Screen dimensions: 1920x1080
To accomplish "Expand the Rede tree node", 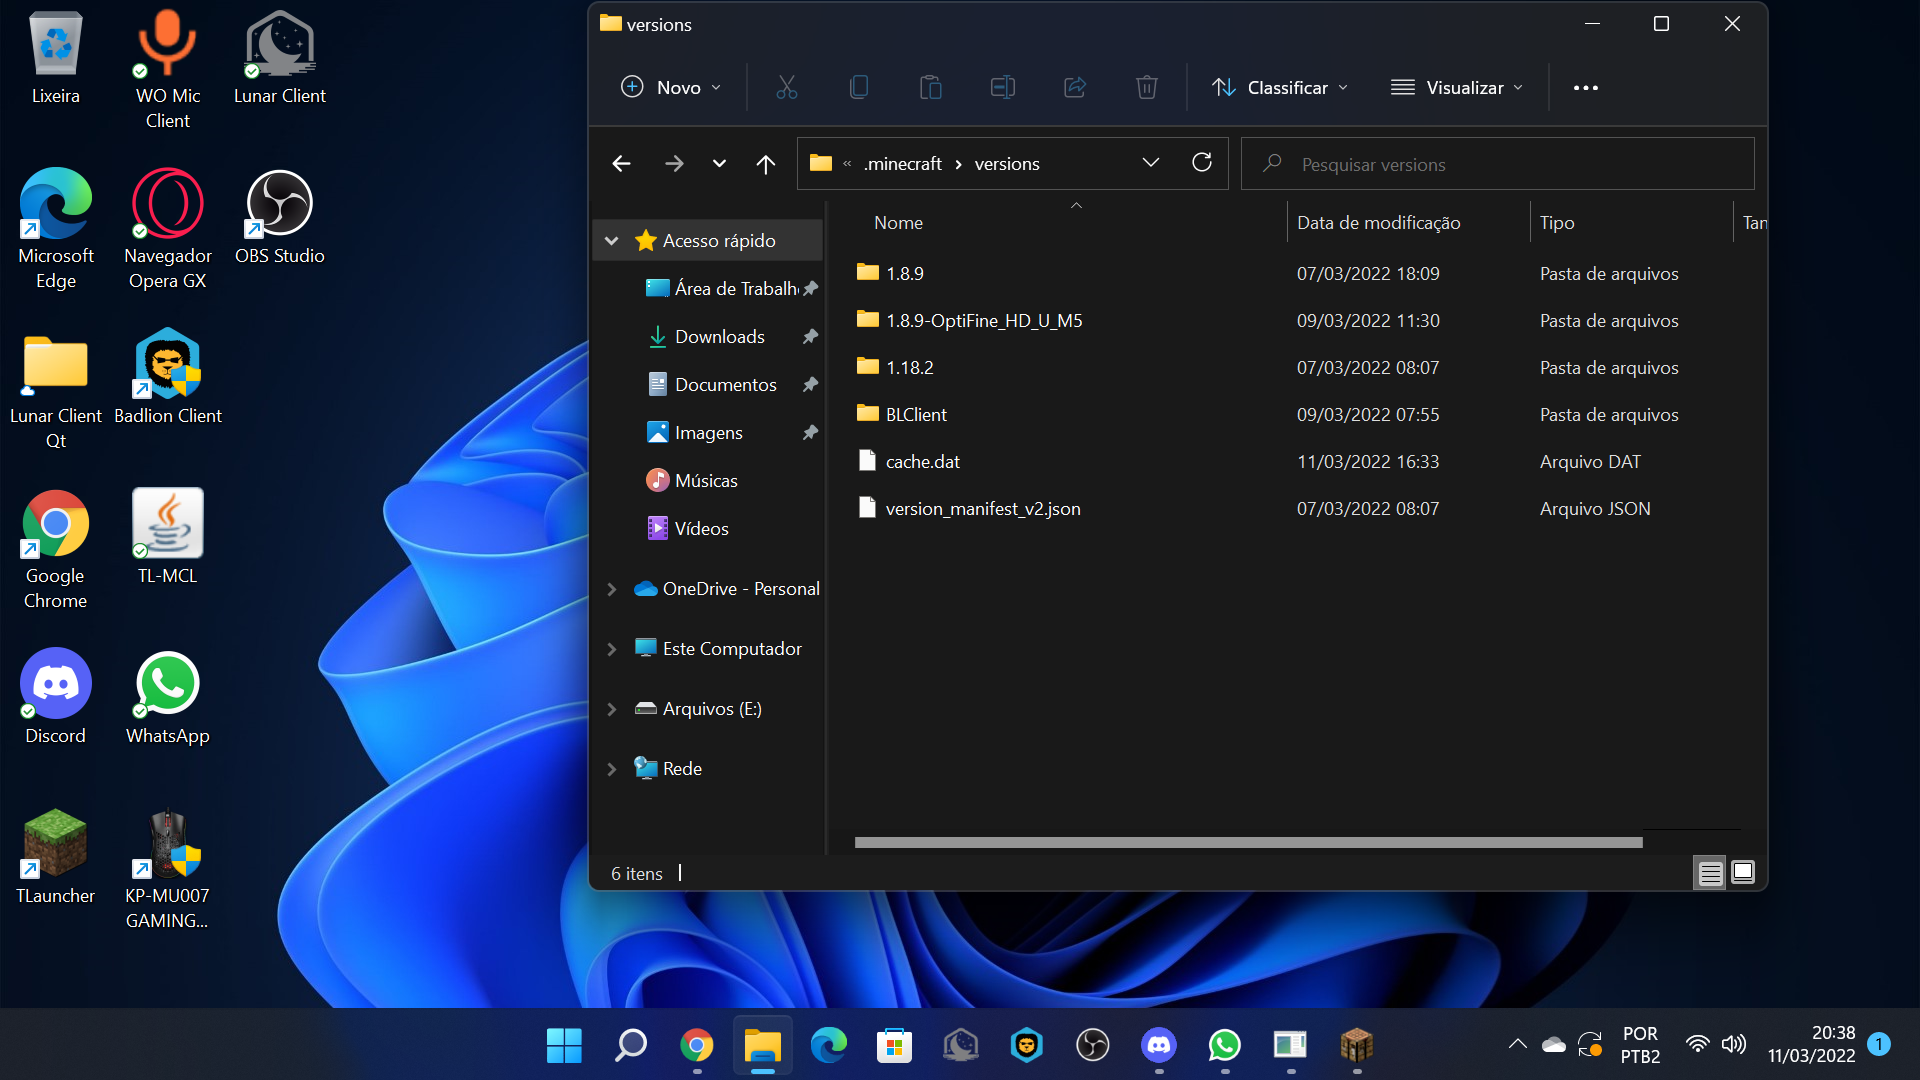I will [x=612, y=769].
